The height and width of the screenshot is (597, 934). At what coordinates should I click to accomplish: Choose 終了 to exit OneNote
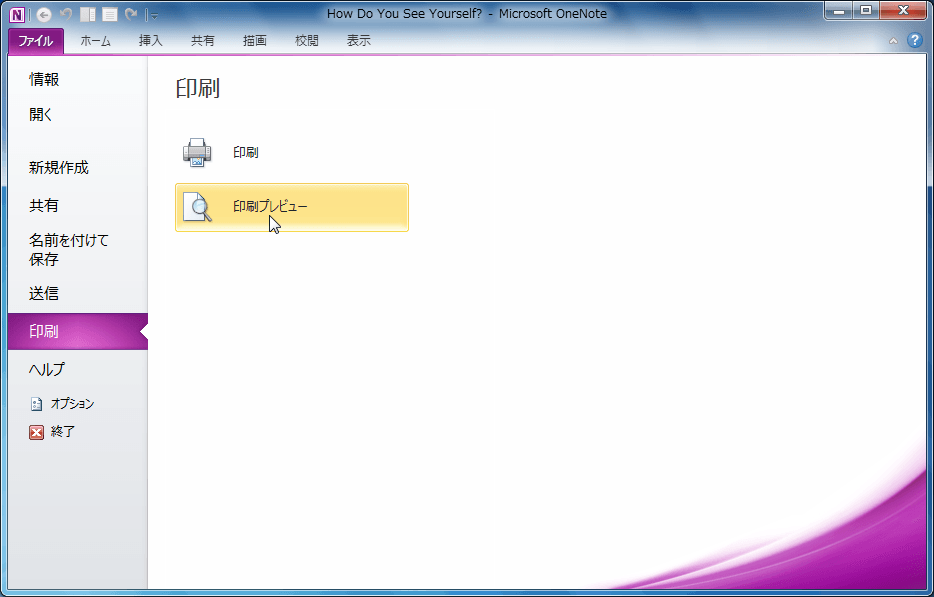pos(63,432)
